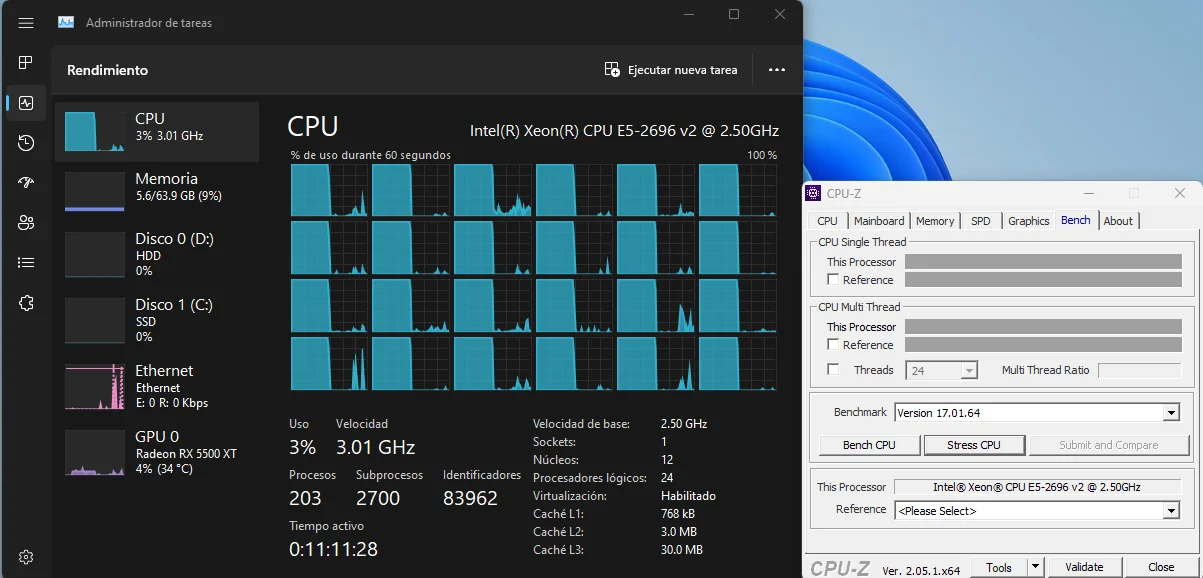Viewport: 1203px width, 578px height.
Task: Click the Validate button in CPU-Z
Action: pyautogui.click(x=1084, y=567)
